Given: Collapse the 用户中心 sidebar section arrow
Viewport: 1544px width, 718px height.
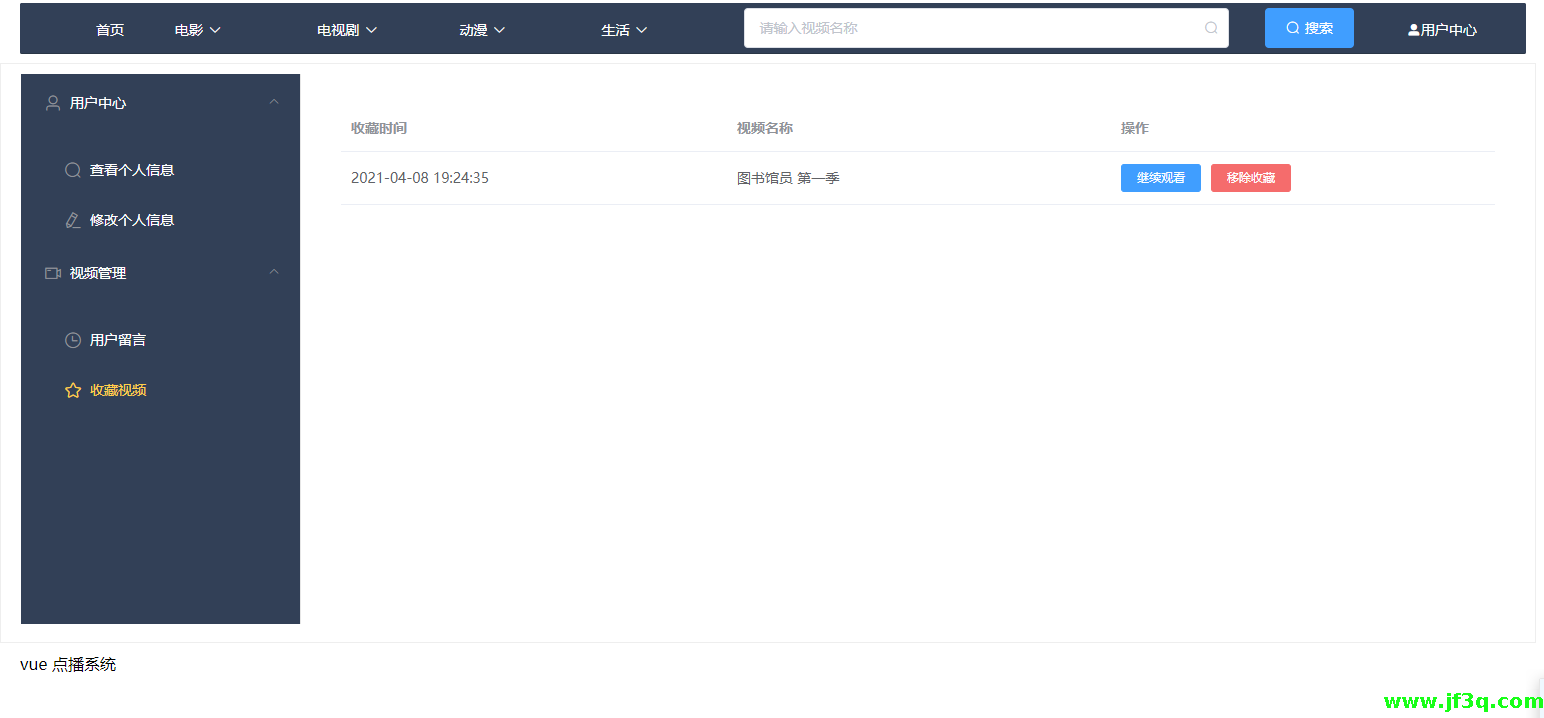Looking at the screenshot, I should pos(274,102).
